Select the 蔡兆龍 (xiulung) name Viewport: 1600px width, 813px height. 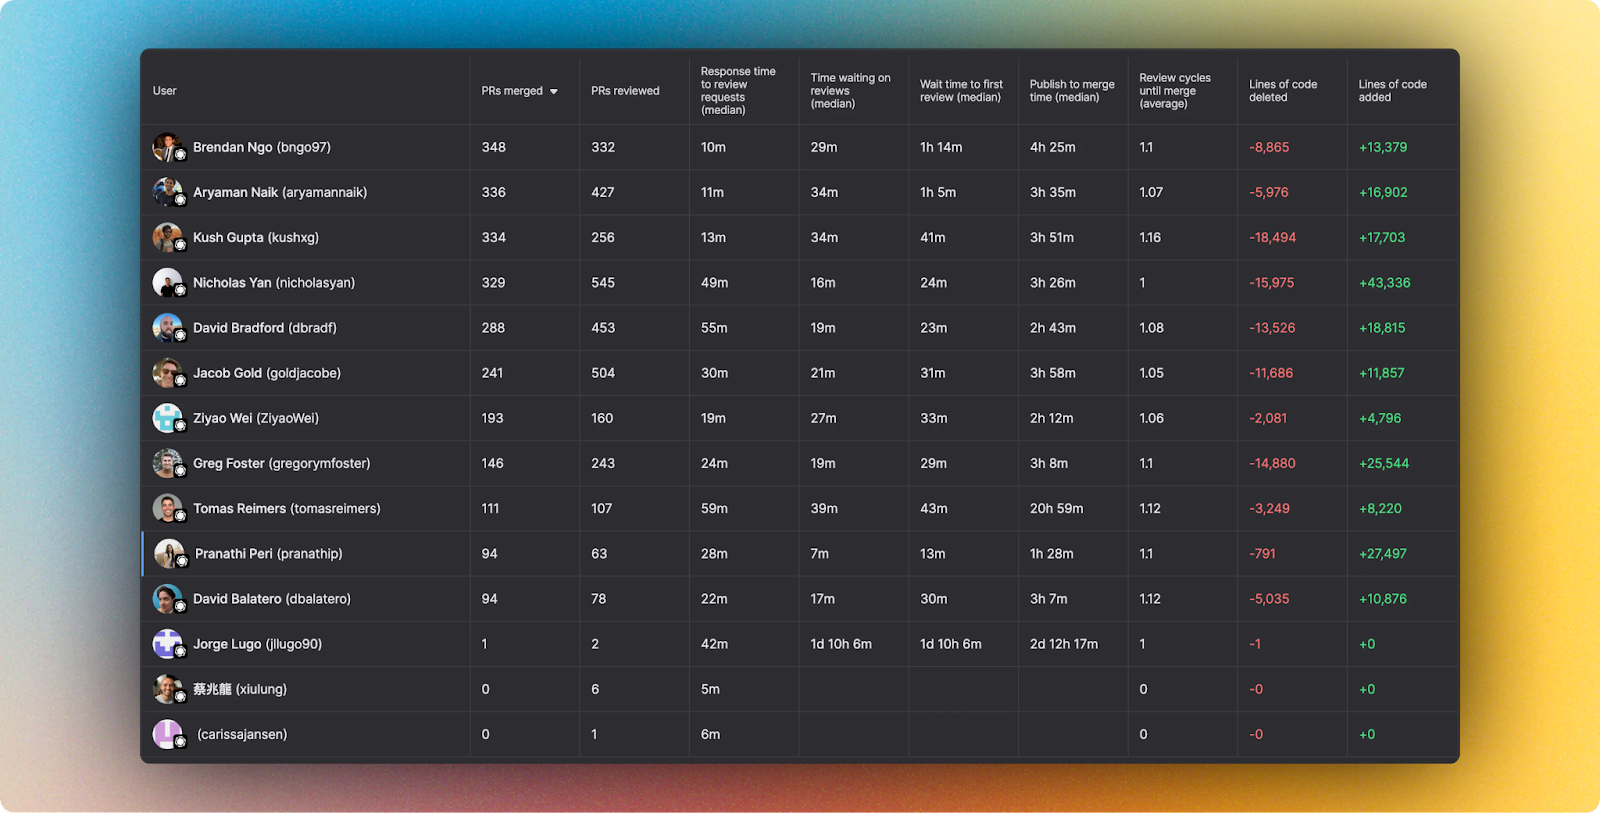pos(240,689)
